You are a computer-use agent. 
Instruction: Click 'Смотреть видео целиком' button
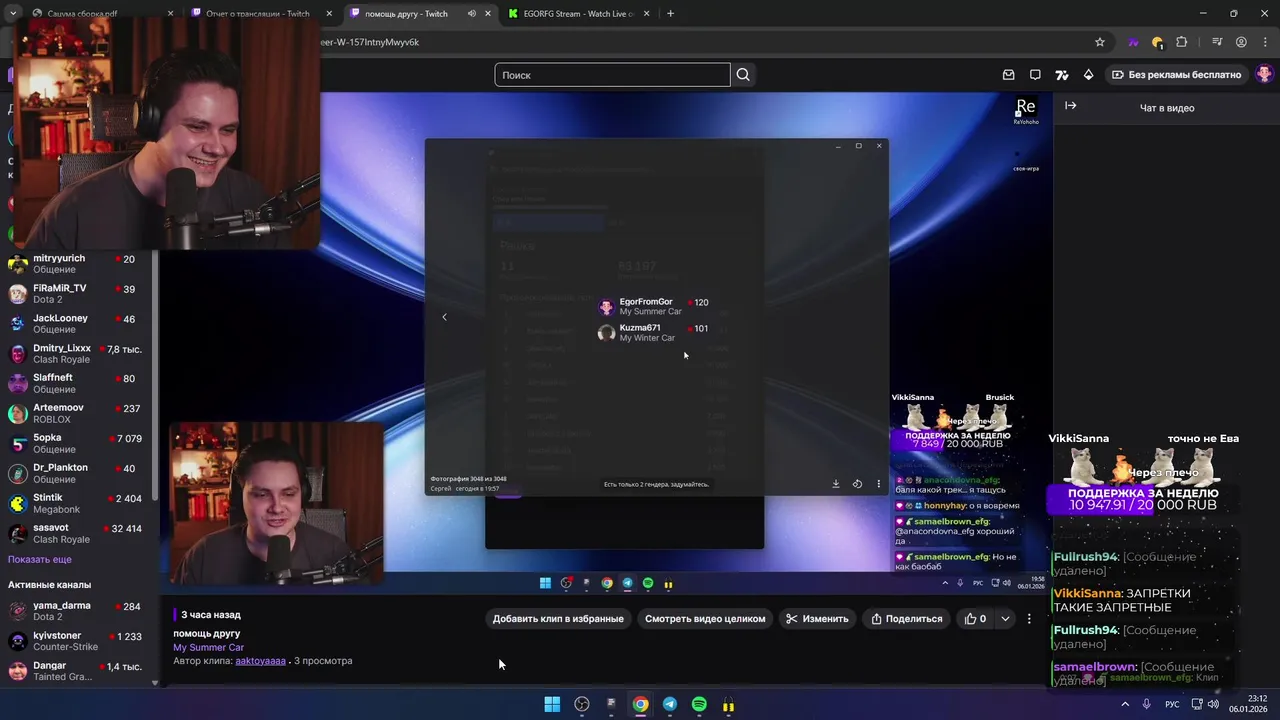tap(705, 619)
